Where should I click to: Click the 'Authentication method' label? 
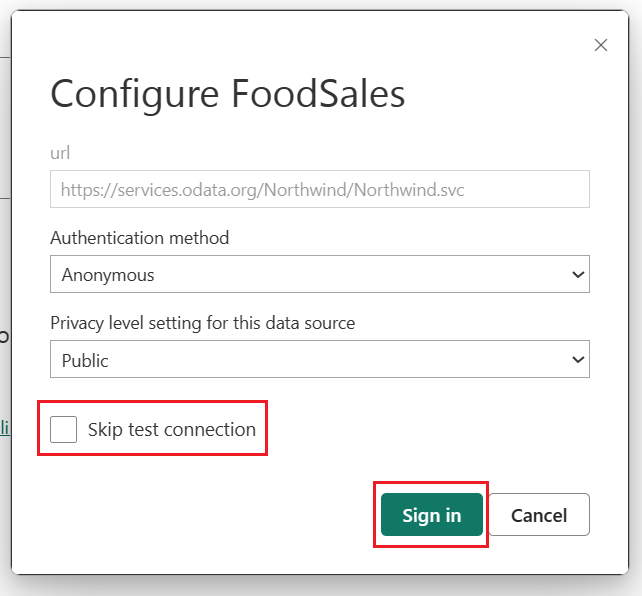point(140,238)
